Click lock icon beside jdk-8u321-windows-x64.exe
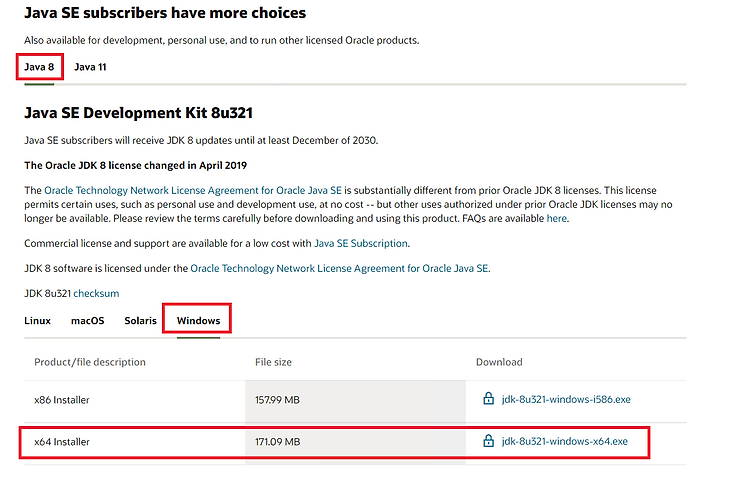The image size is (750, 500). pos(488,440)
